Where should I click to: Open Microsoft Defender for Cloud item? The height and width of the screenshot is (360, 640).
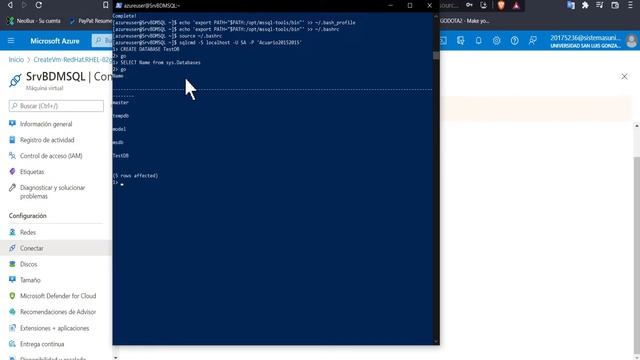(58, 296)
